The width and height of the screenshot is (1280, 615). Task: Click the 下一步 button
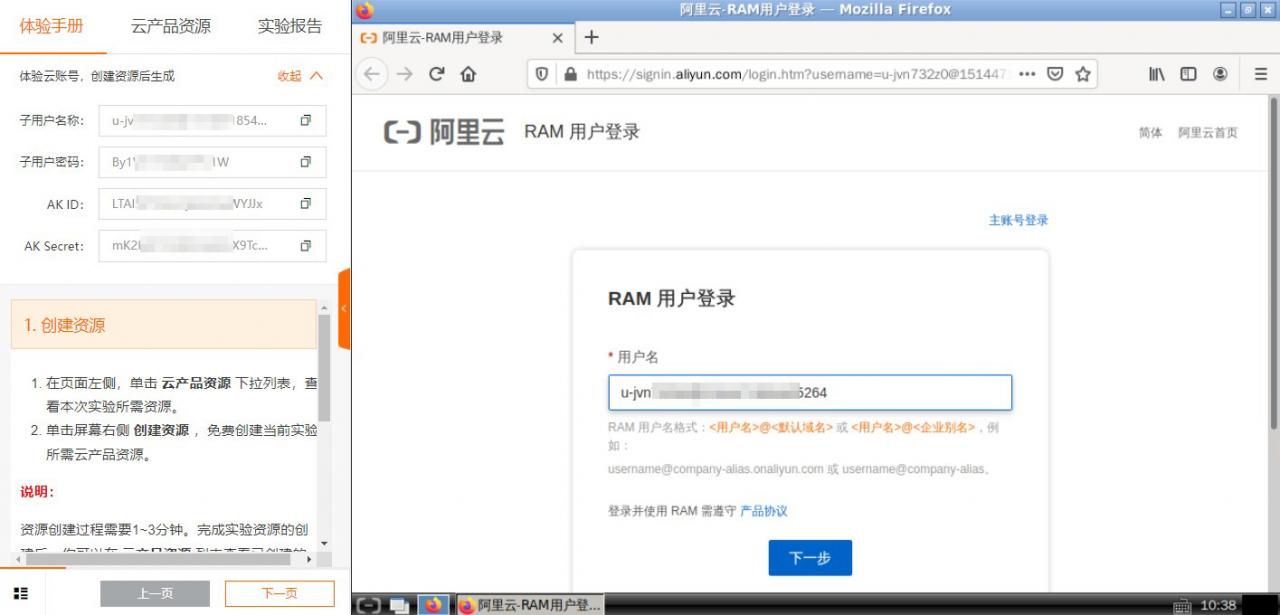pyautogui.click(x=810, y=558)
